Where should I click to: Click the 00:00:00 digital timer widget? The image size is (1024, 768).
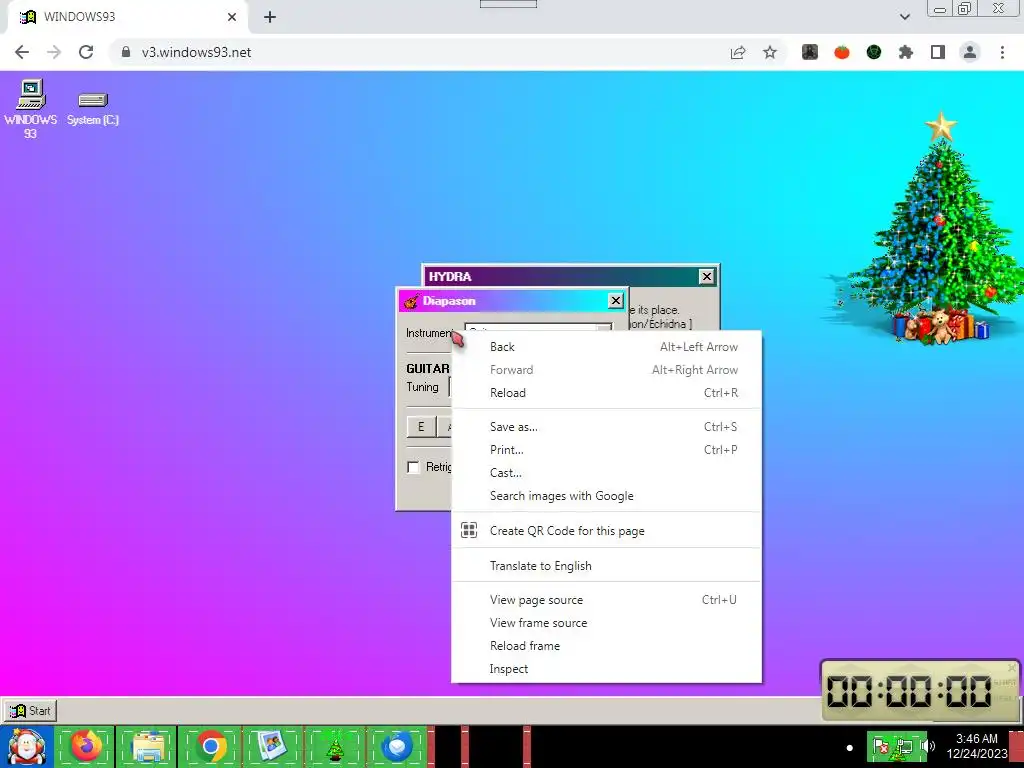[920, 691]
